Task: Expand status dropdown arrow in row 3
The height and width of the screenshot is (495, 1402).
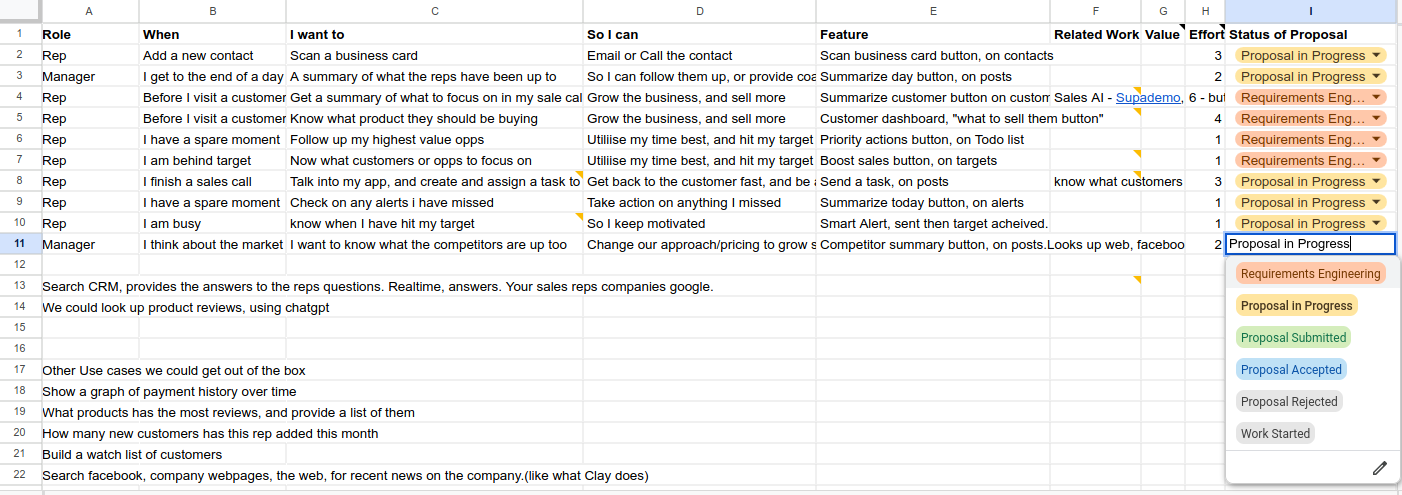Action: (x=1376, y=77)
